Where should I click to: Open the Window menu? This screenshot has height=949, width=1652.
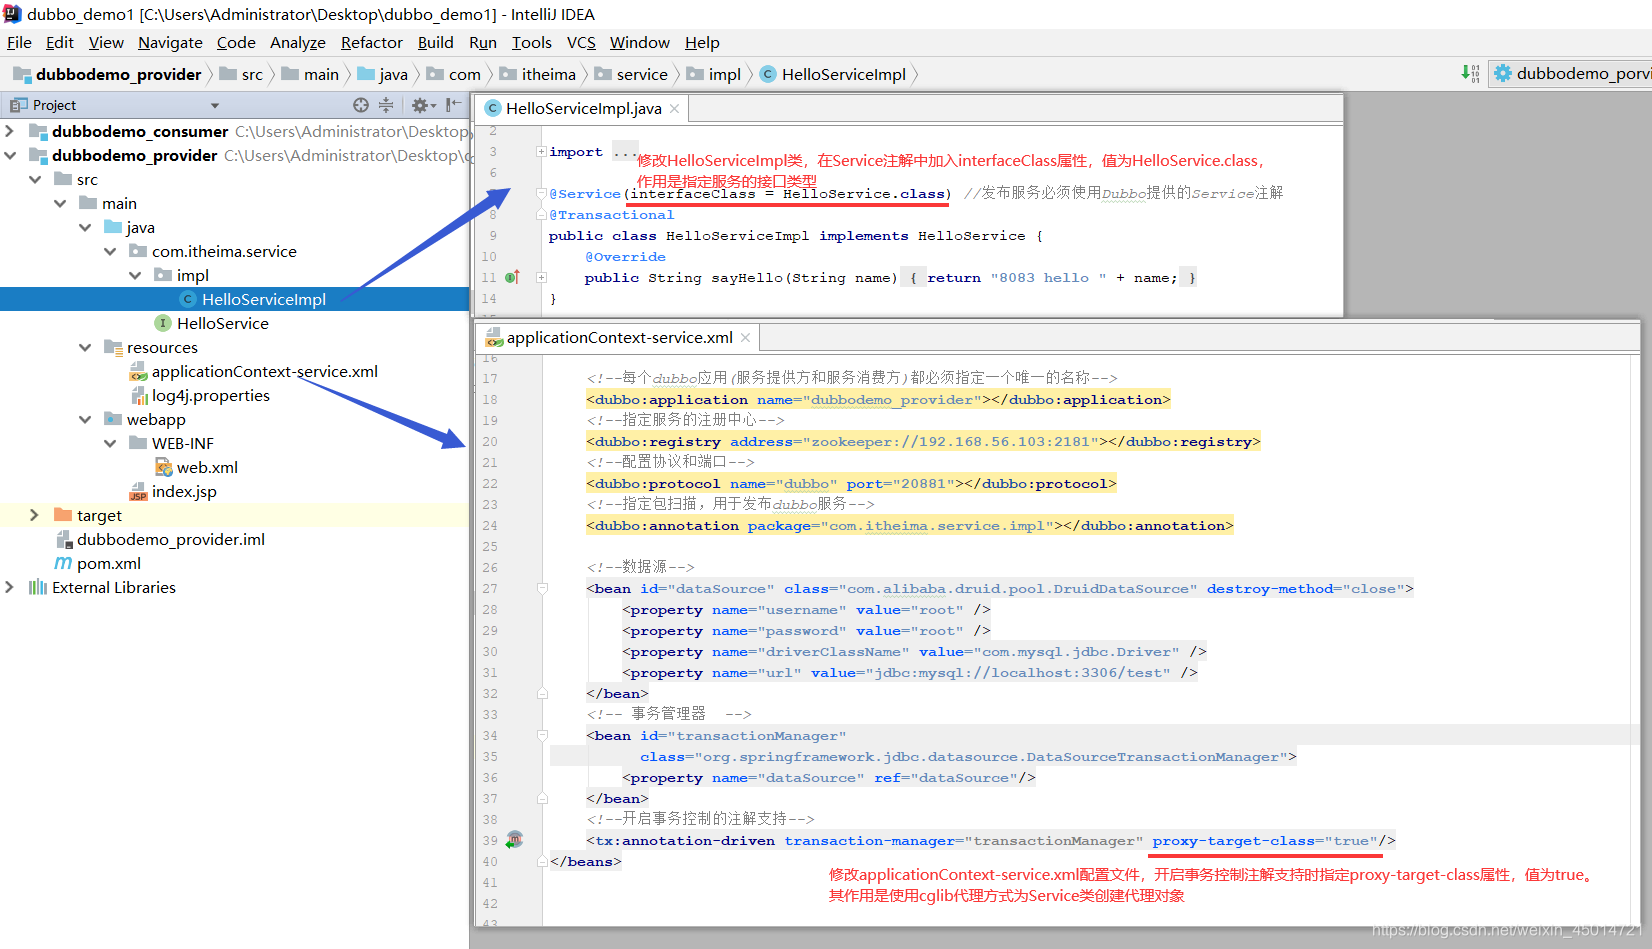coord(640,42)
